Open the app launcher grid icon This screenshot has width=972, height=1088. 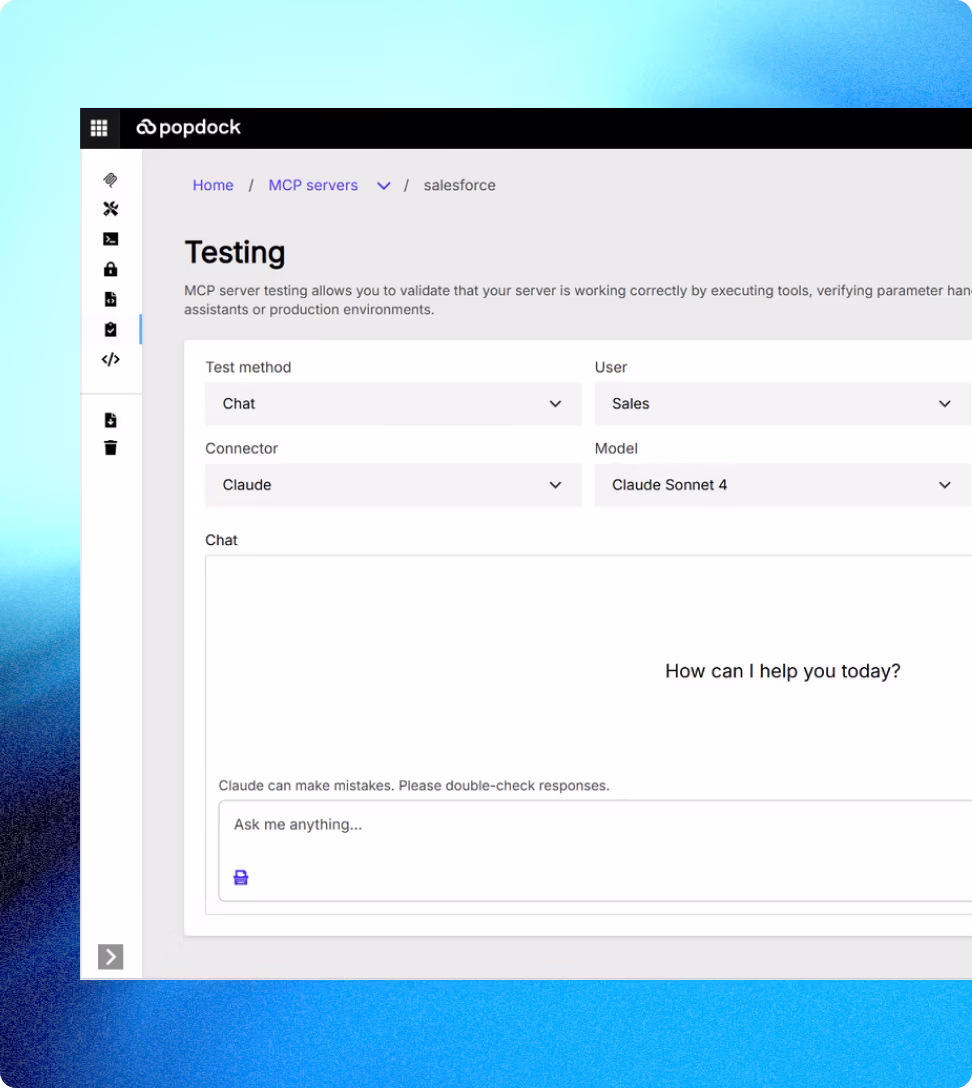pyautogui.click(x=99, y=128)
